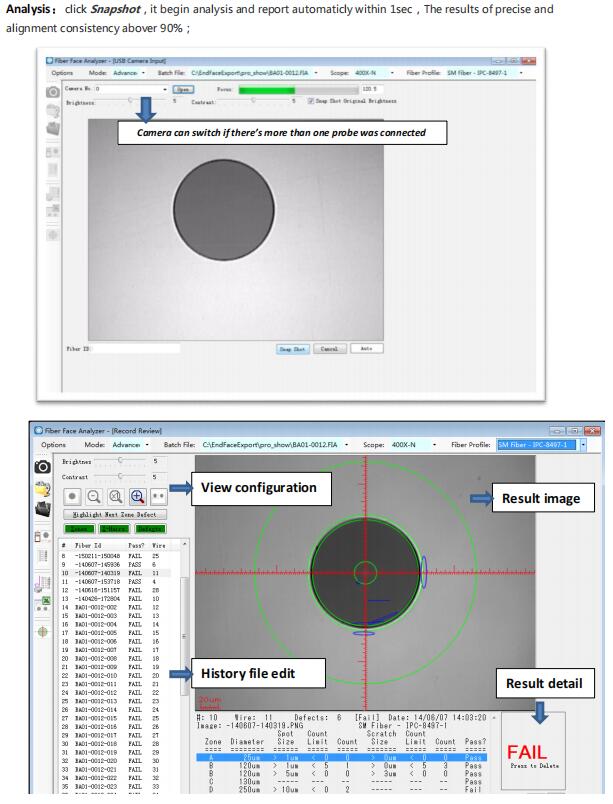Click green Excel export icon in Record Review sidebar
The image size is (613, 804).
pos(43,604)
